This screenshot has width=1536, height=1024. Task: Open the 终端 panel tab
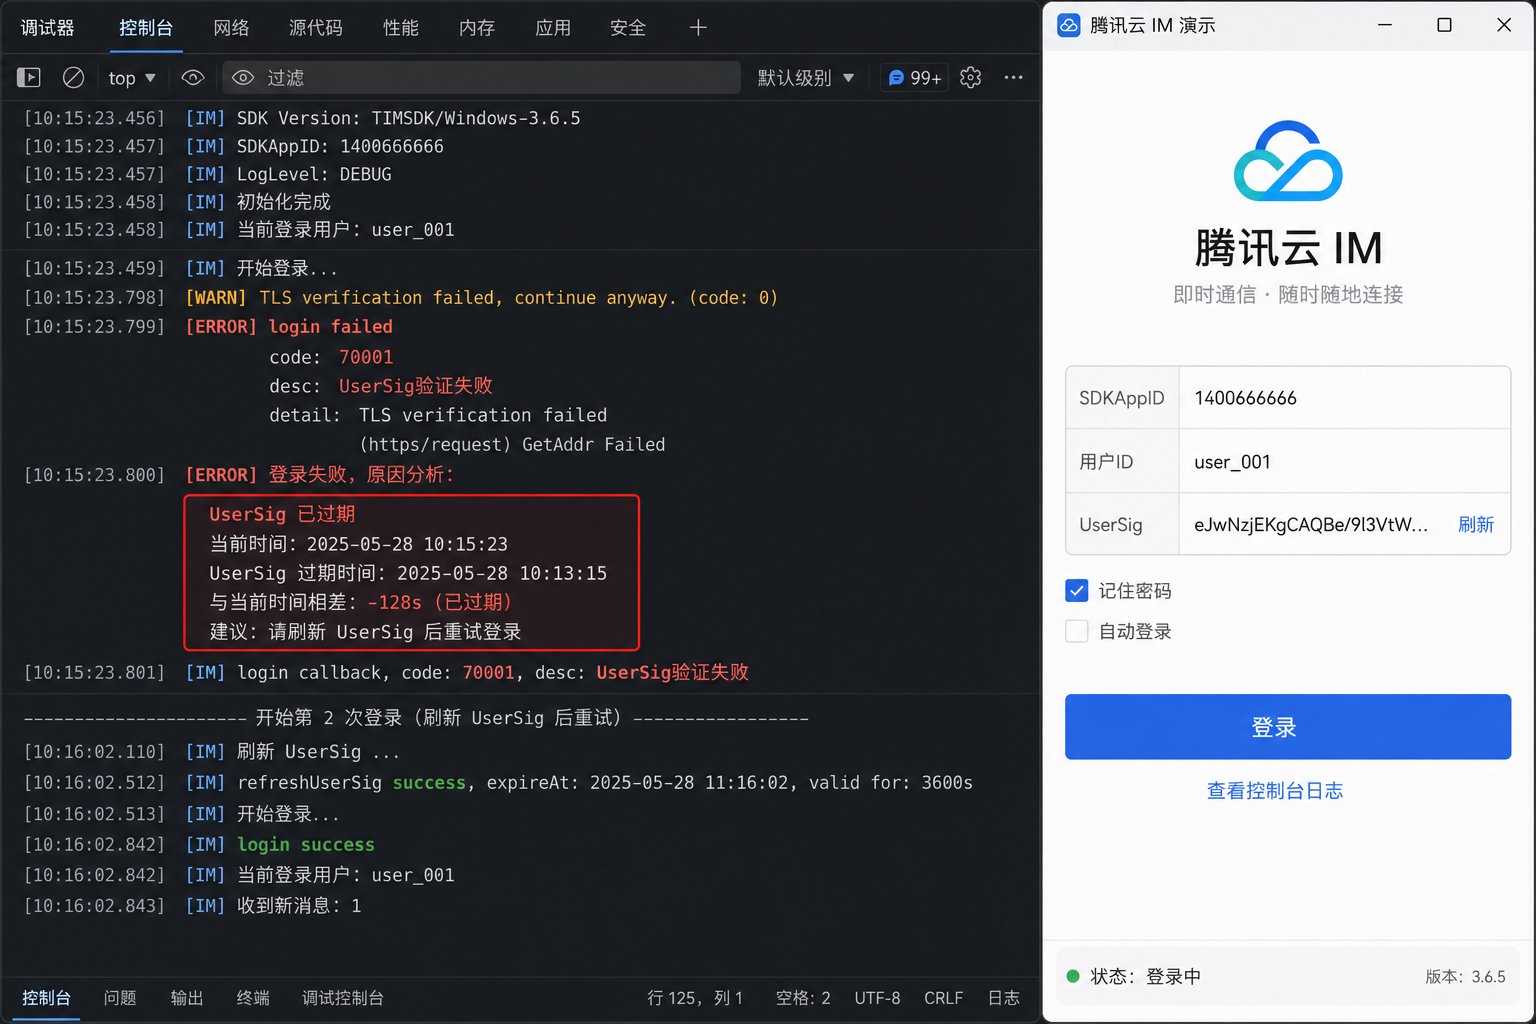click(253, 998)
